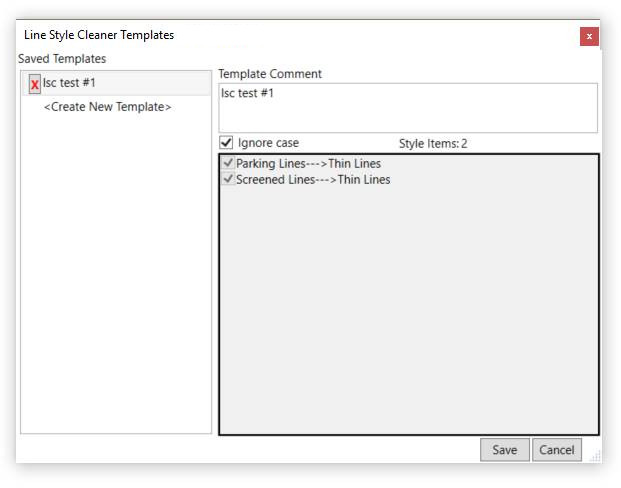Close the Line Style Cleaner Templates dialog
Viewport: 621px width, 488px height.
tap(589, 36)
